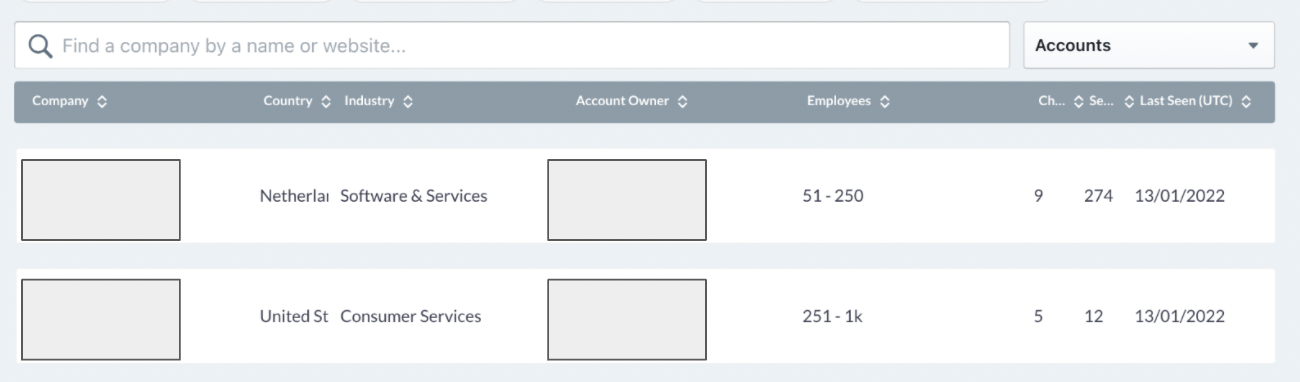This screenshot has width=1300, height=382.
Task: Open the United States row company box
Action: (x=101, y=319)
